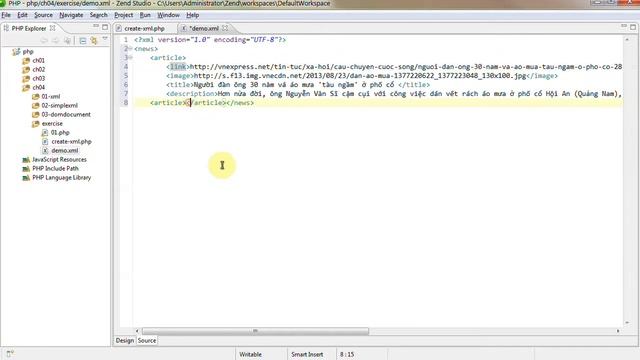Click the JavaScript Resources library icon
Screen dimensions: 640x360
pyautogui.click(x=26, y=160)
